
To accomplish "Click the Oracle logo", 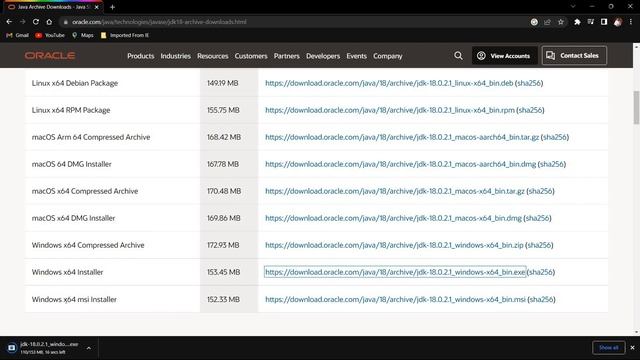I will tap(50, 56).
